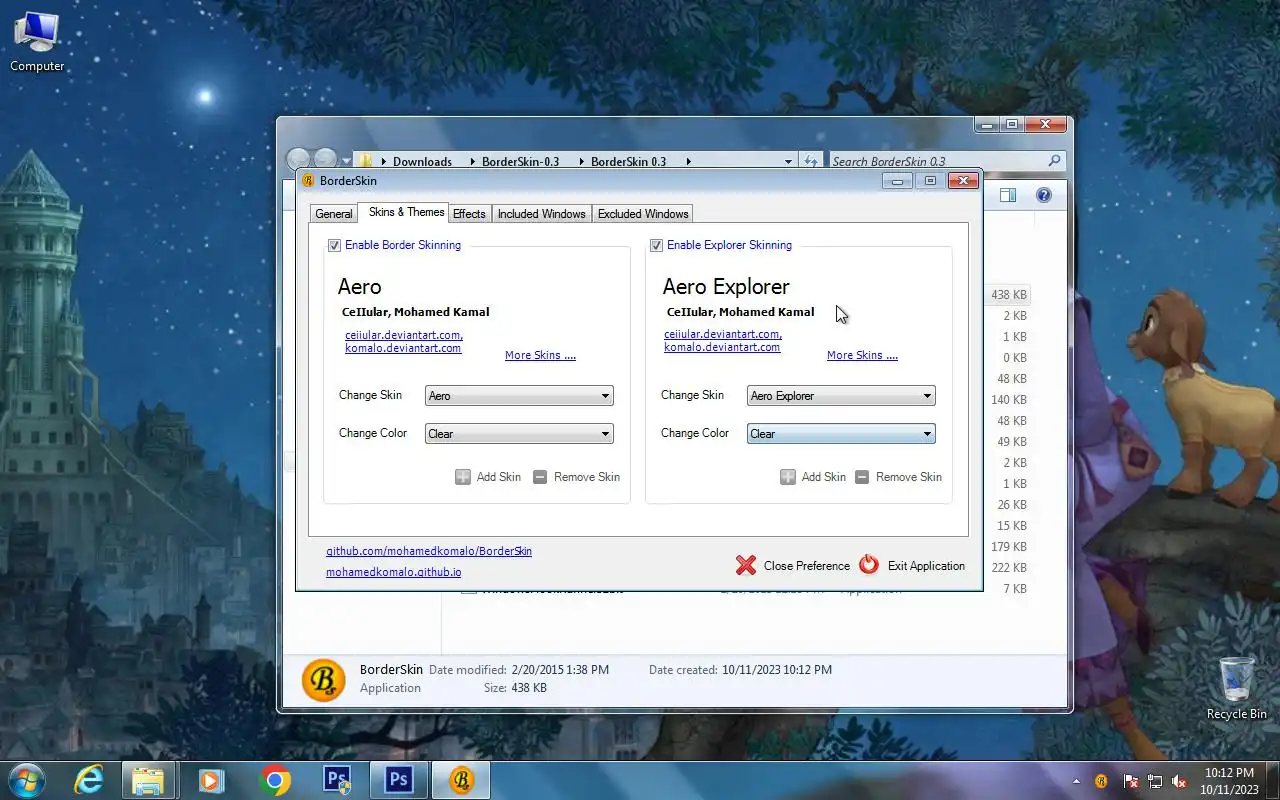Open komalo.deviantart.com link under Aero

click(403, 348)
